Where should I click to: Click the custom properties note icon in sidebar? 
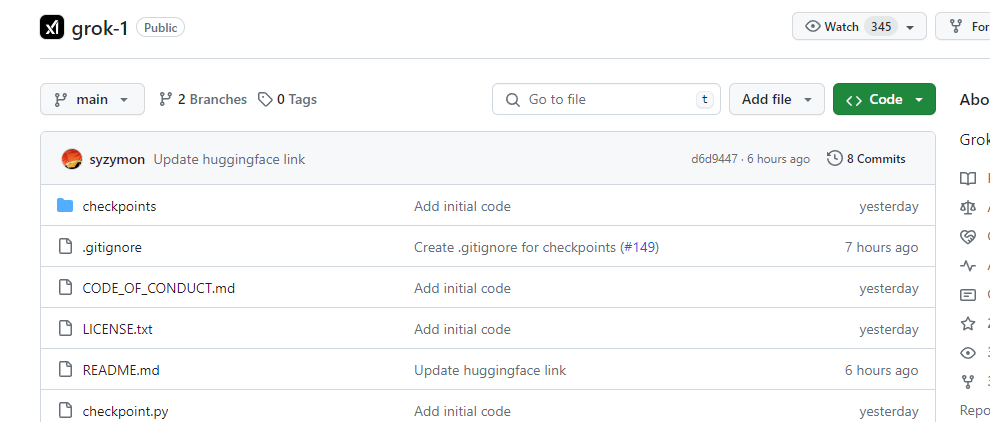[967, 295]
